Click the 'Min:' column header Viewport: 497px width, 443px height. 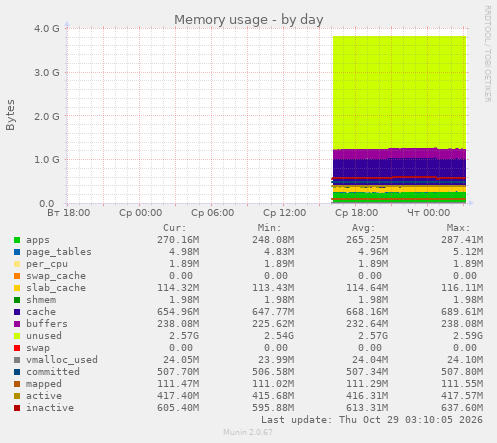coord(269,228)
